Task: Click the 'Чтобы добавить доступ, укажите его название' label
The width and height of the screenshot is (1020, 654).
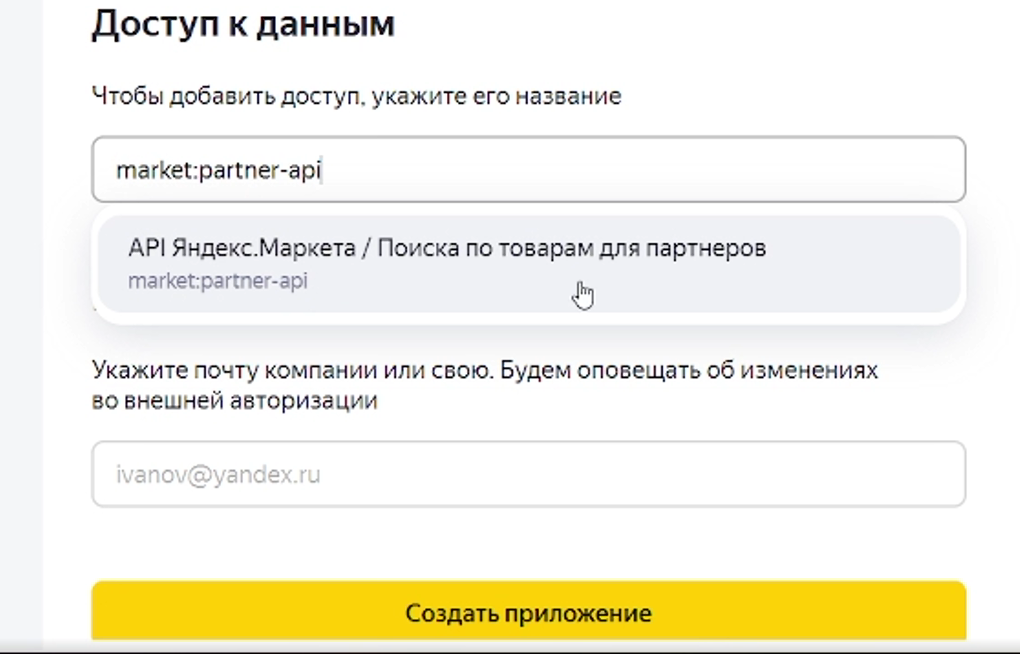Action: coord(356,96)
